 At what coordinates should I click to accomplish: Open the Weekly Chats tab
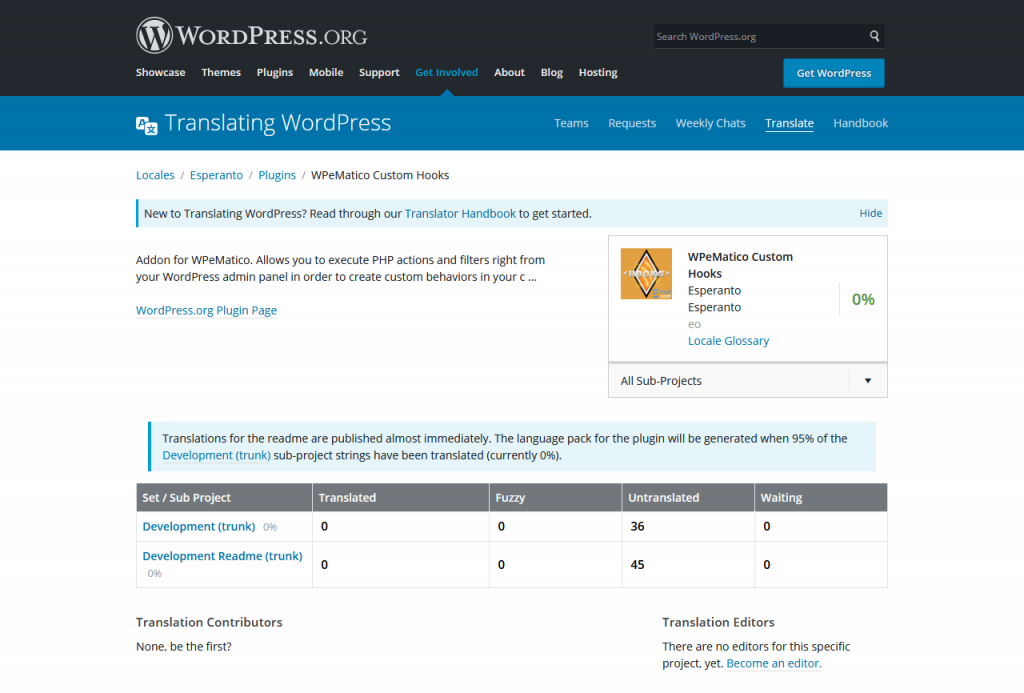(x=711, y=123)
